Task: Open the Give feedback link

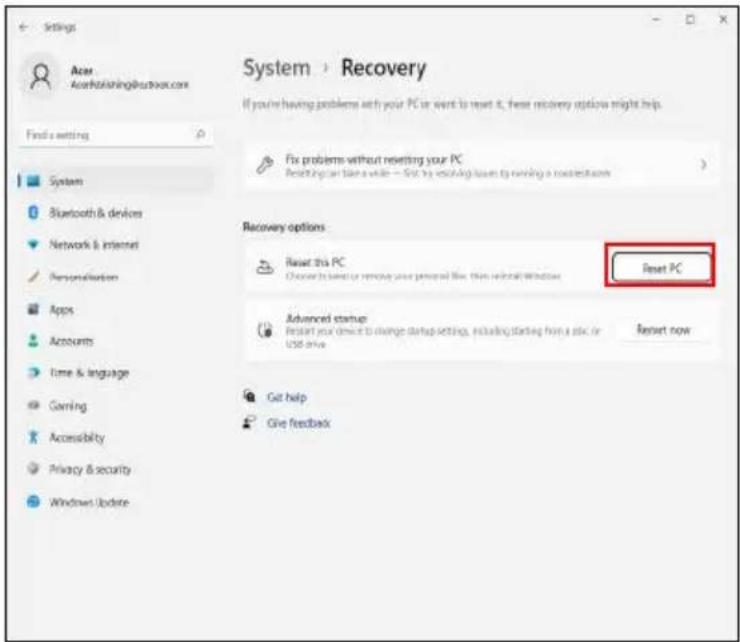Action: (298, 422)
